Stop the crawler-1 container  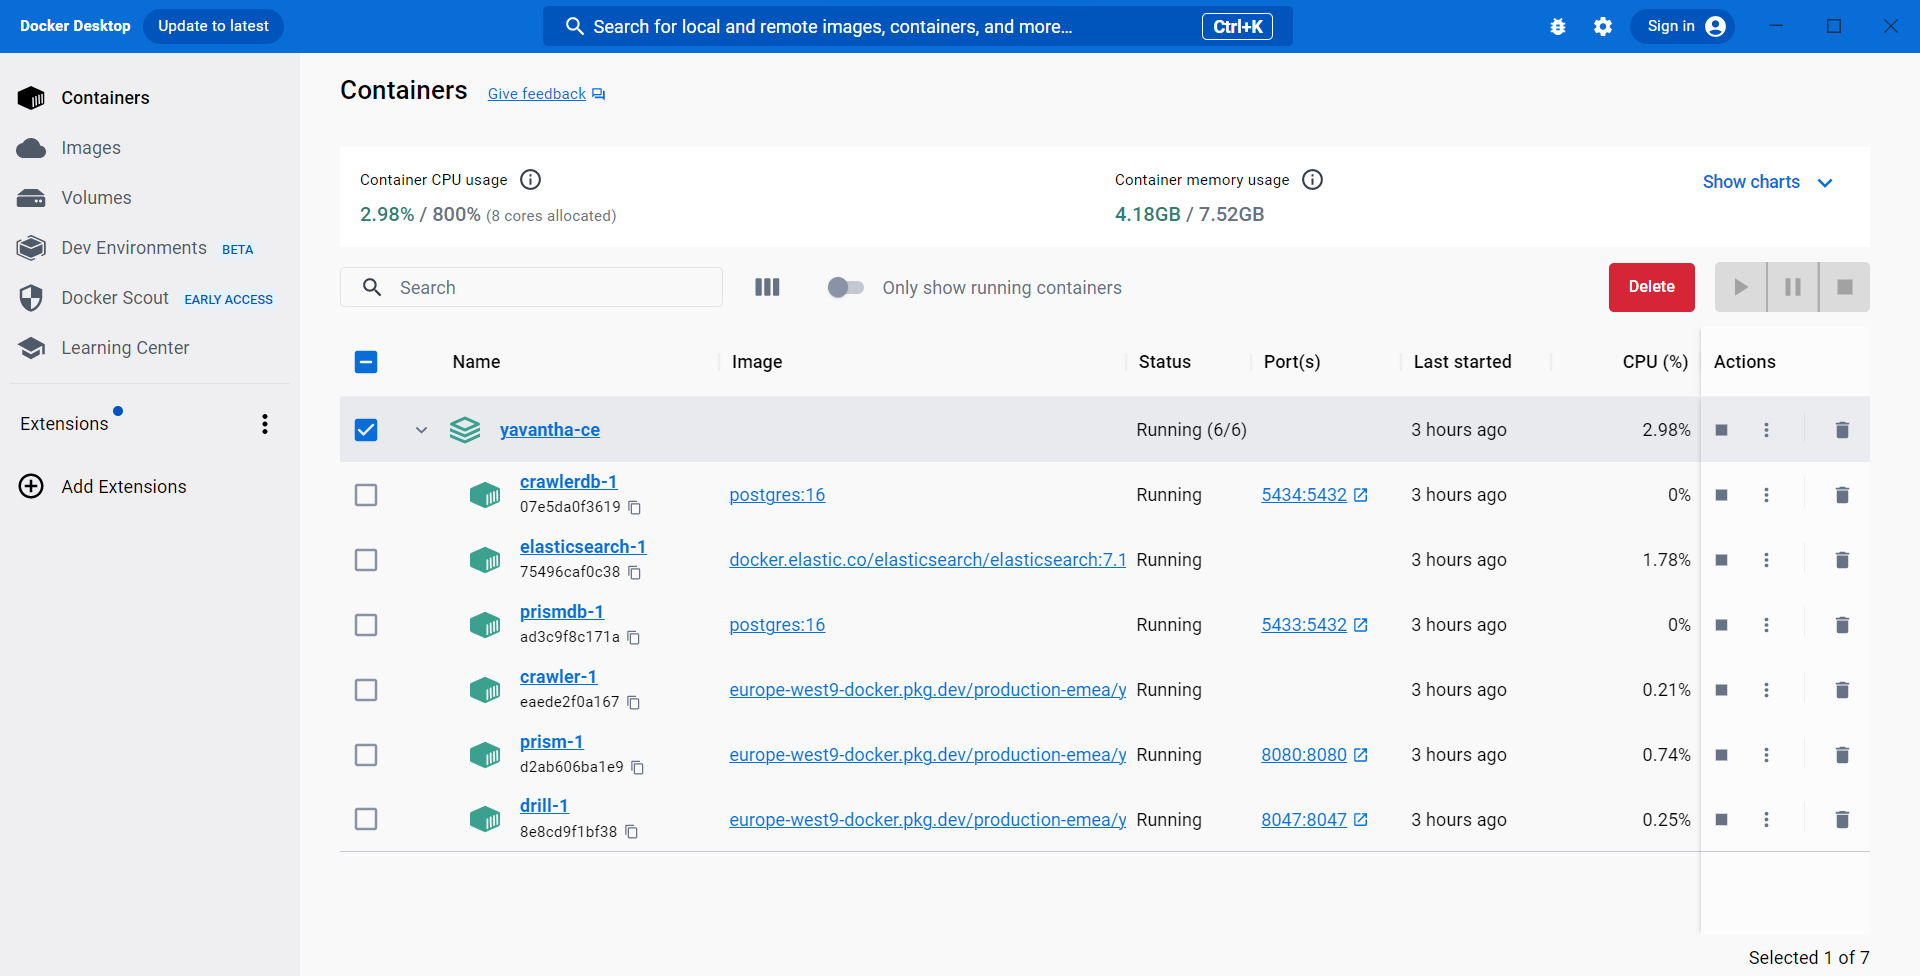click(1722, 690)
